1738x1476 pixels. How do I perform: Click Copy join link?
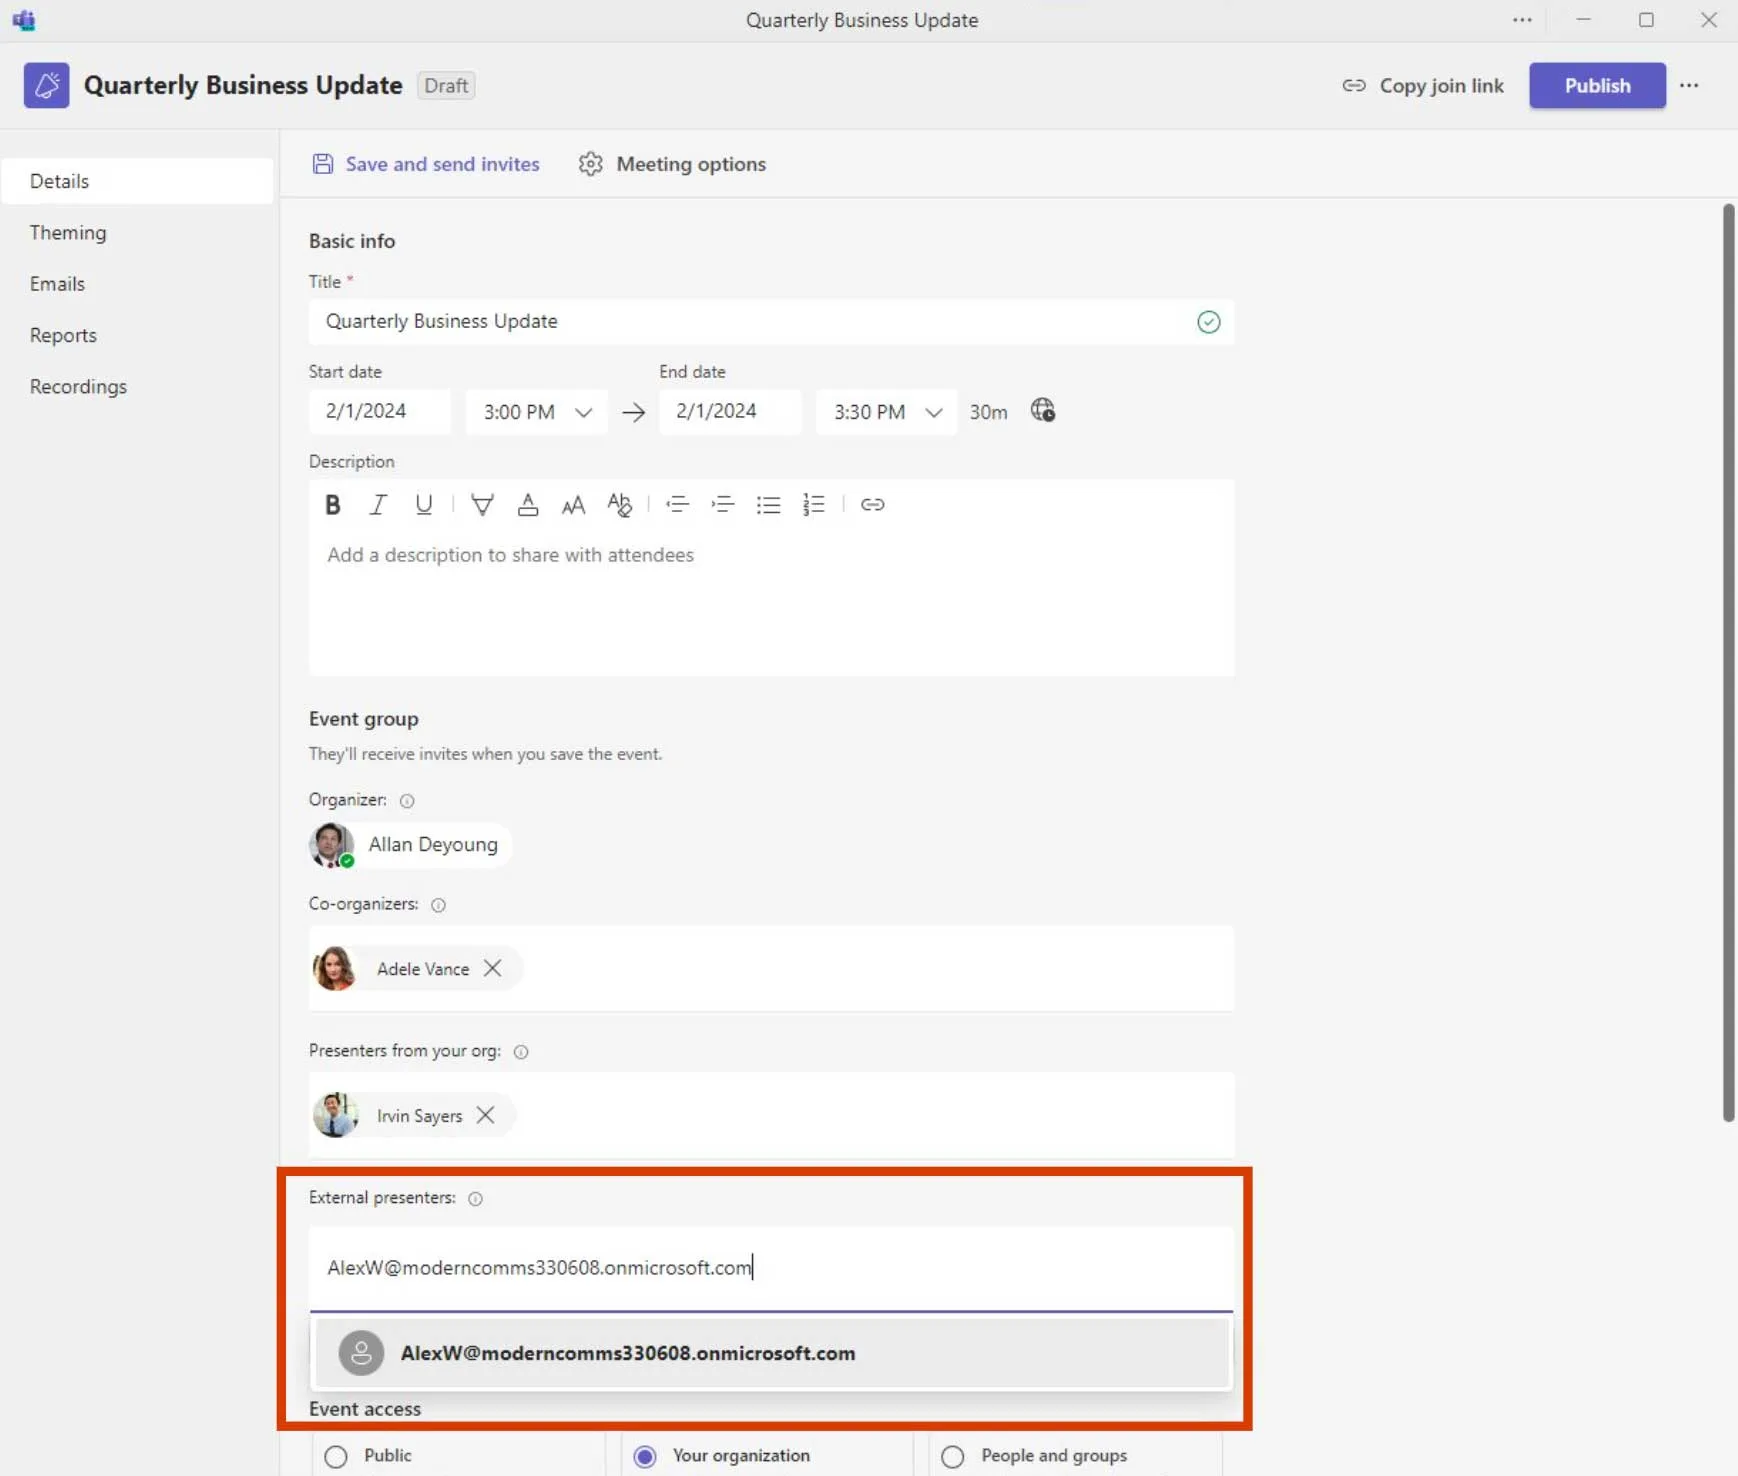point(1423,86)
